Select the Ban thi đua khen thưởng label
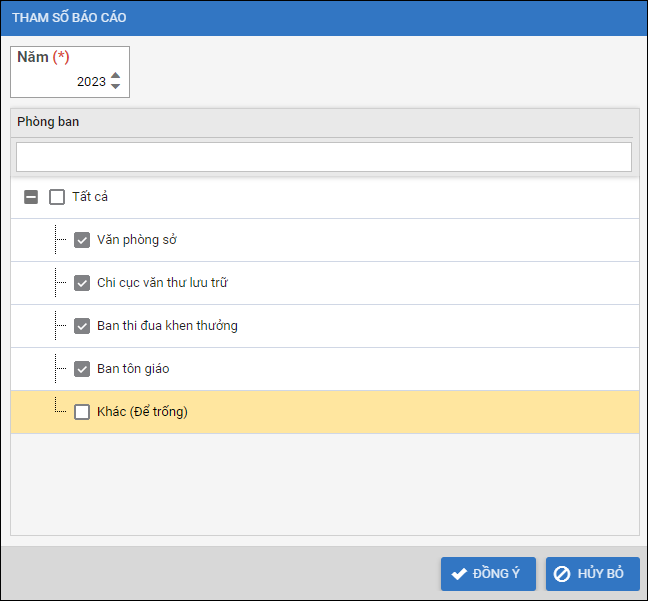Screen dimensions: 648x601 (x=167, y=326)
